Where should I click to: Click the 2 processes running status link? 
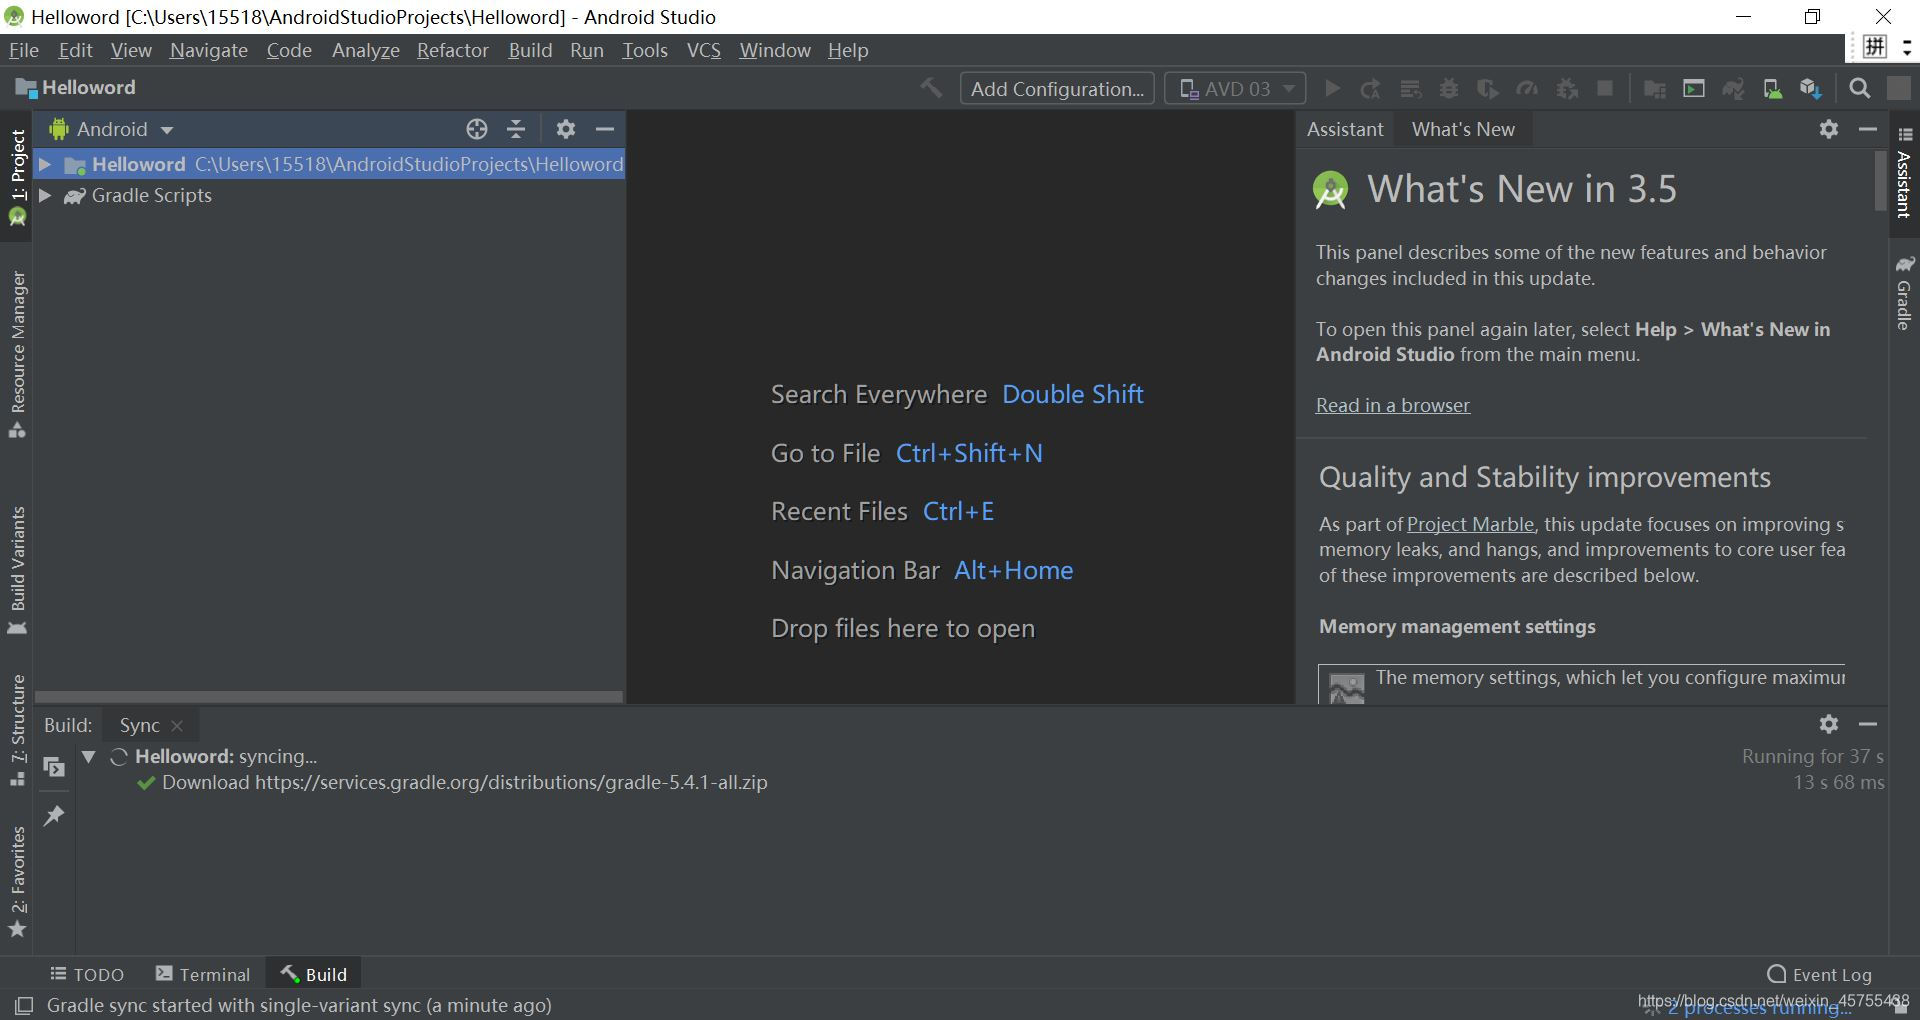[1760, 1007]
